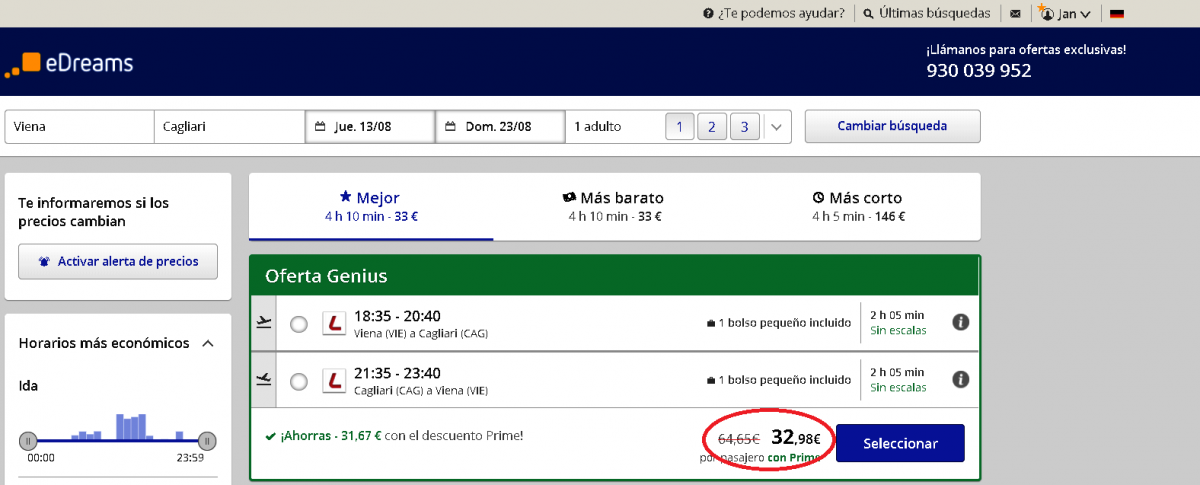Click info icon for the 18:35 outbound flight
Image resolution: width=1200 pixels, height=485 pixels.
960,323
